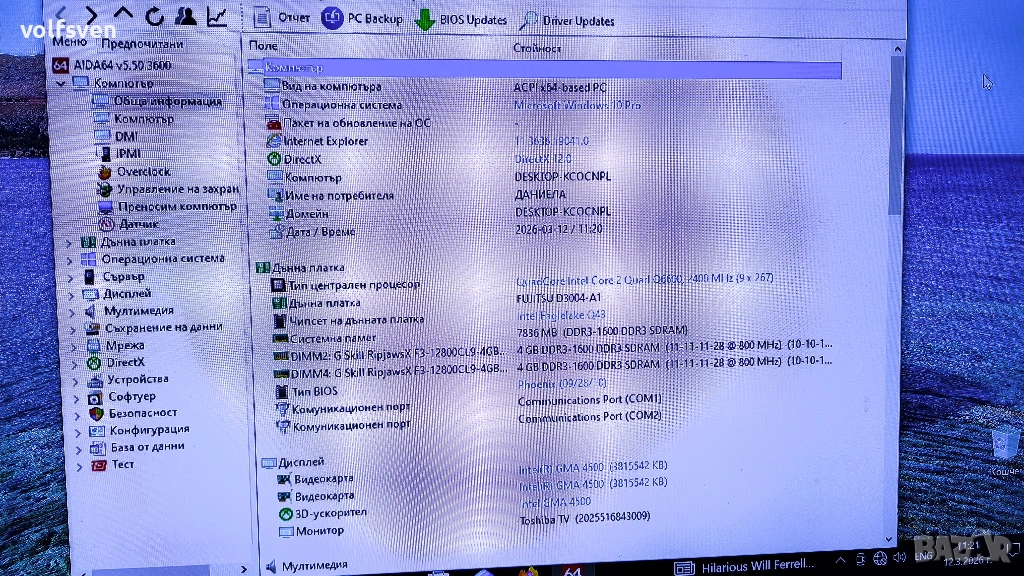Viewport: 1024px width, 576px height.
Task: Open the Меню menu
Action: (x=68, y=42)
